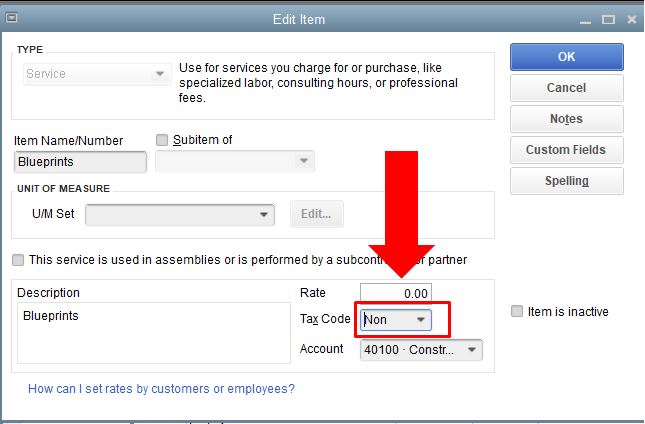
Task: Open the rates by customers help link
Action: [161, 389]
